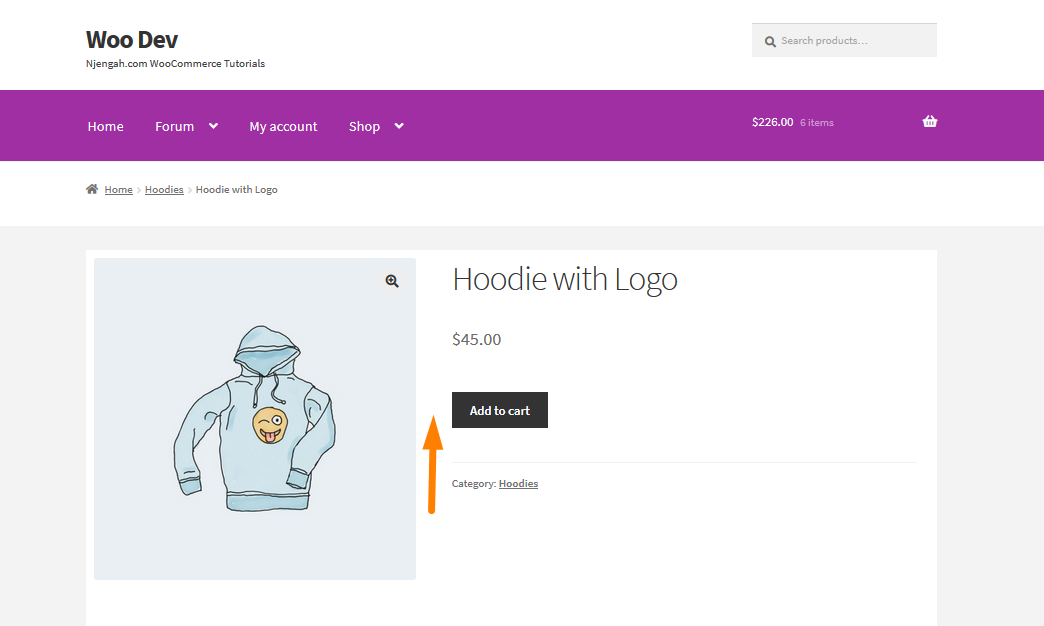This screenshot has width=1044, height=626.
Task: Click the 6 items cart count
Action: [x=817, y=123]
